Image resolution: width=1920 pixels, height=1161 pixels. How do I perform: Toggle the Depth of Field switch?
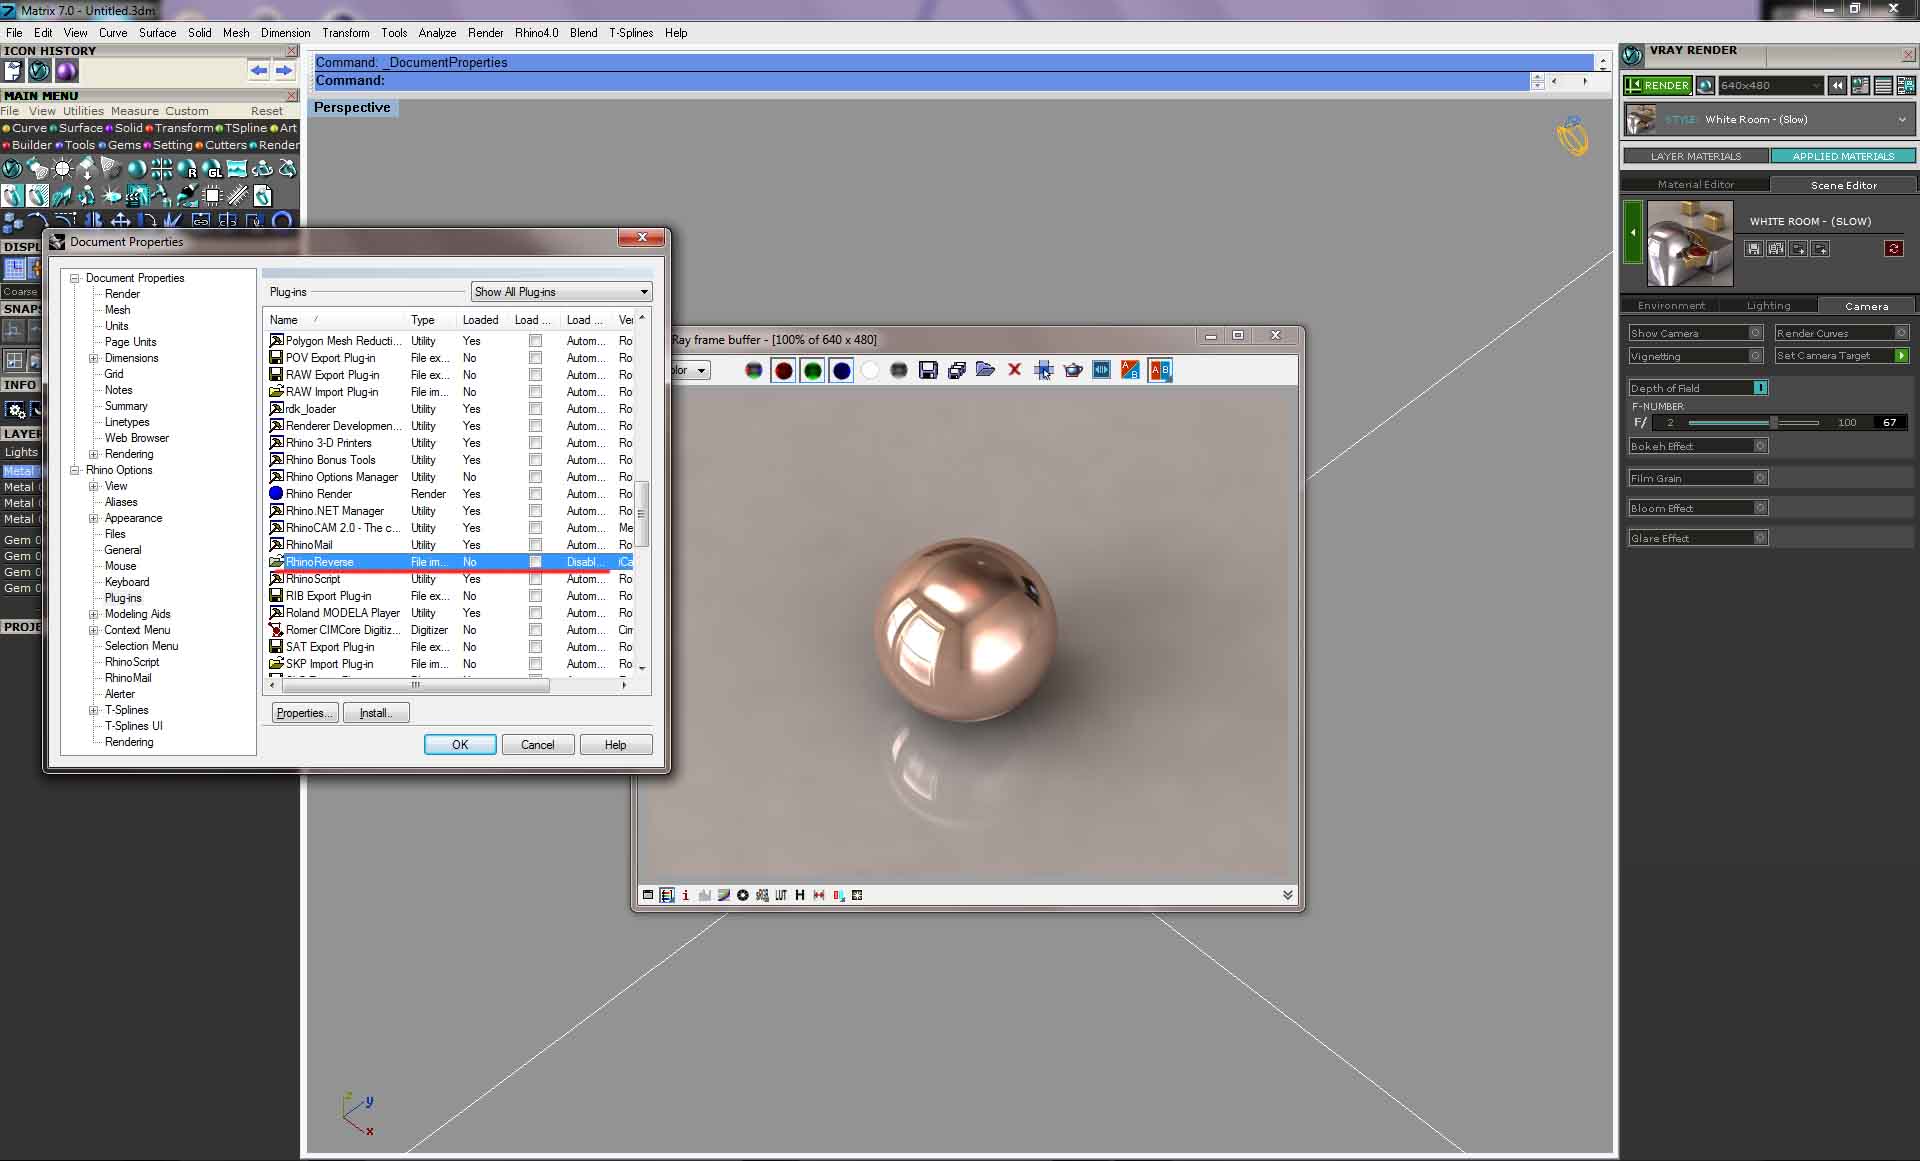(1760, 388)
